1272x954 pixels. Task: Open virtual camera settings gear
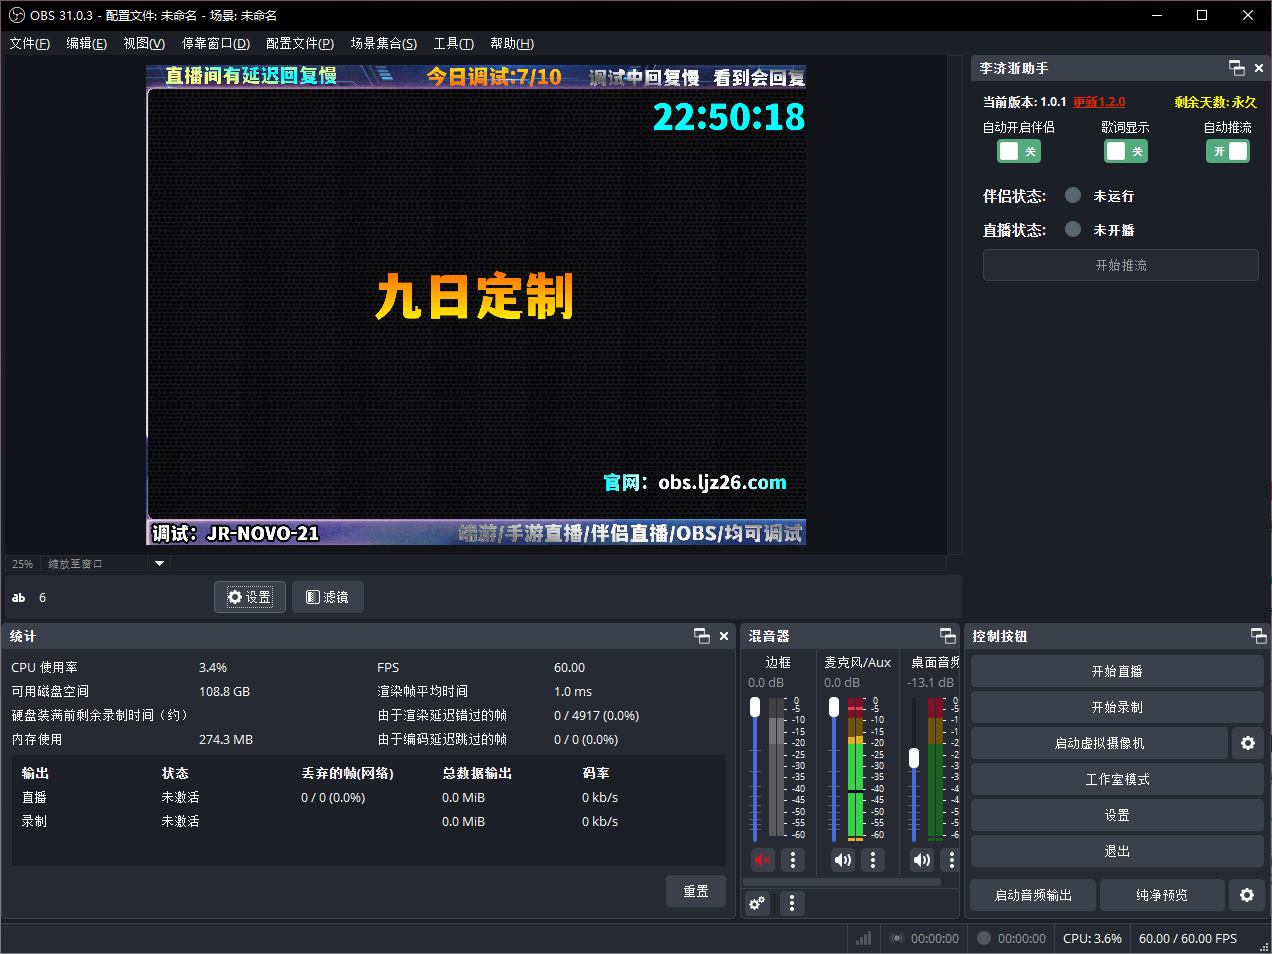1248,743
